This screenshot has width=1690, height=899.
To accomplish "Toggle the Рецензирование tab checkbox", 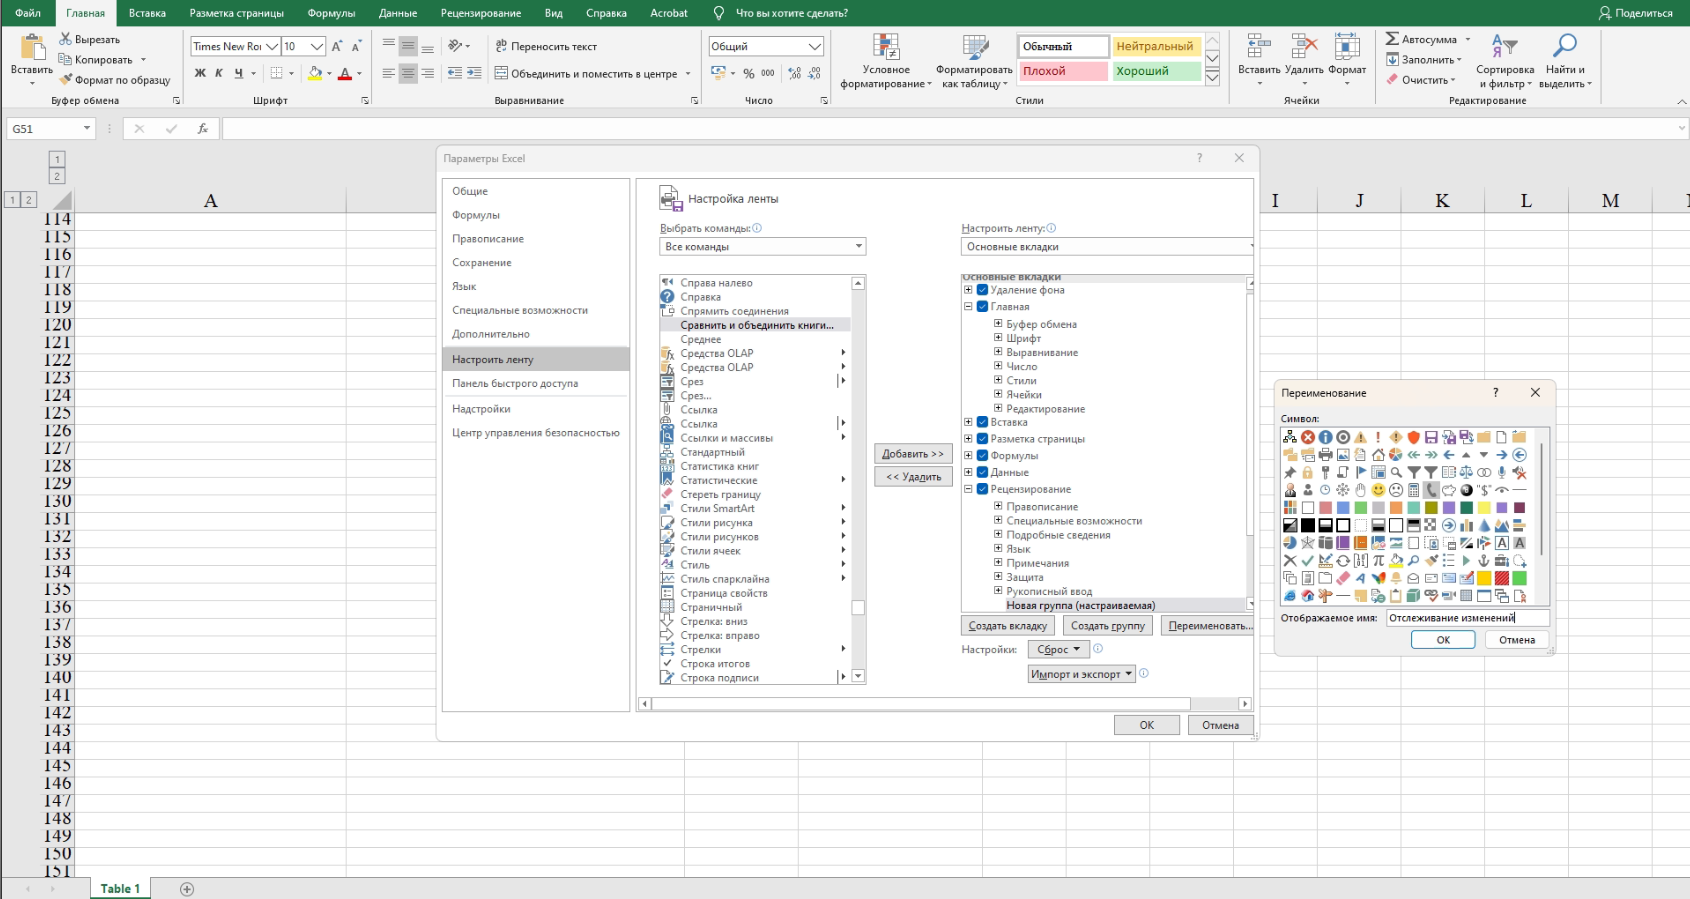I will click(x=982, y=489).
